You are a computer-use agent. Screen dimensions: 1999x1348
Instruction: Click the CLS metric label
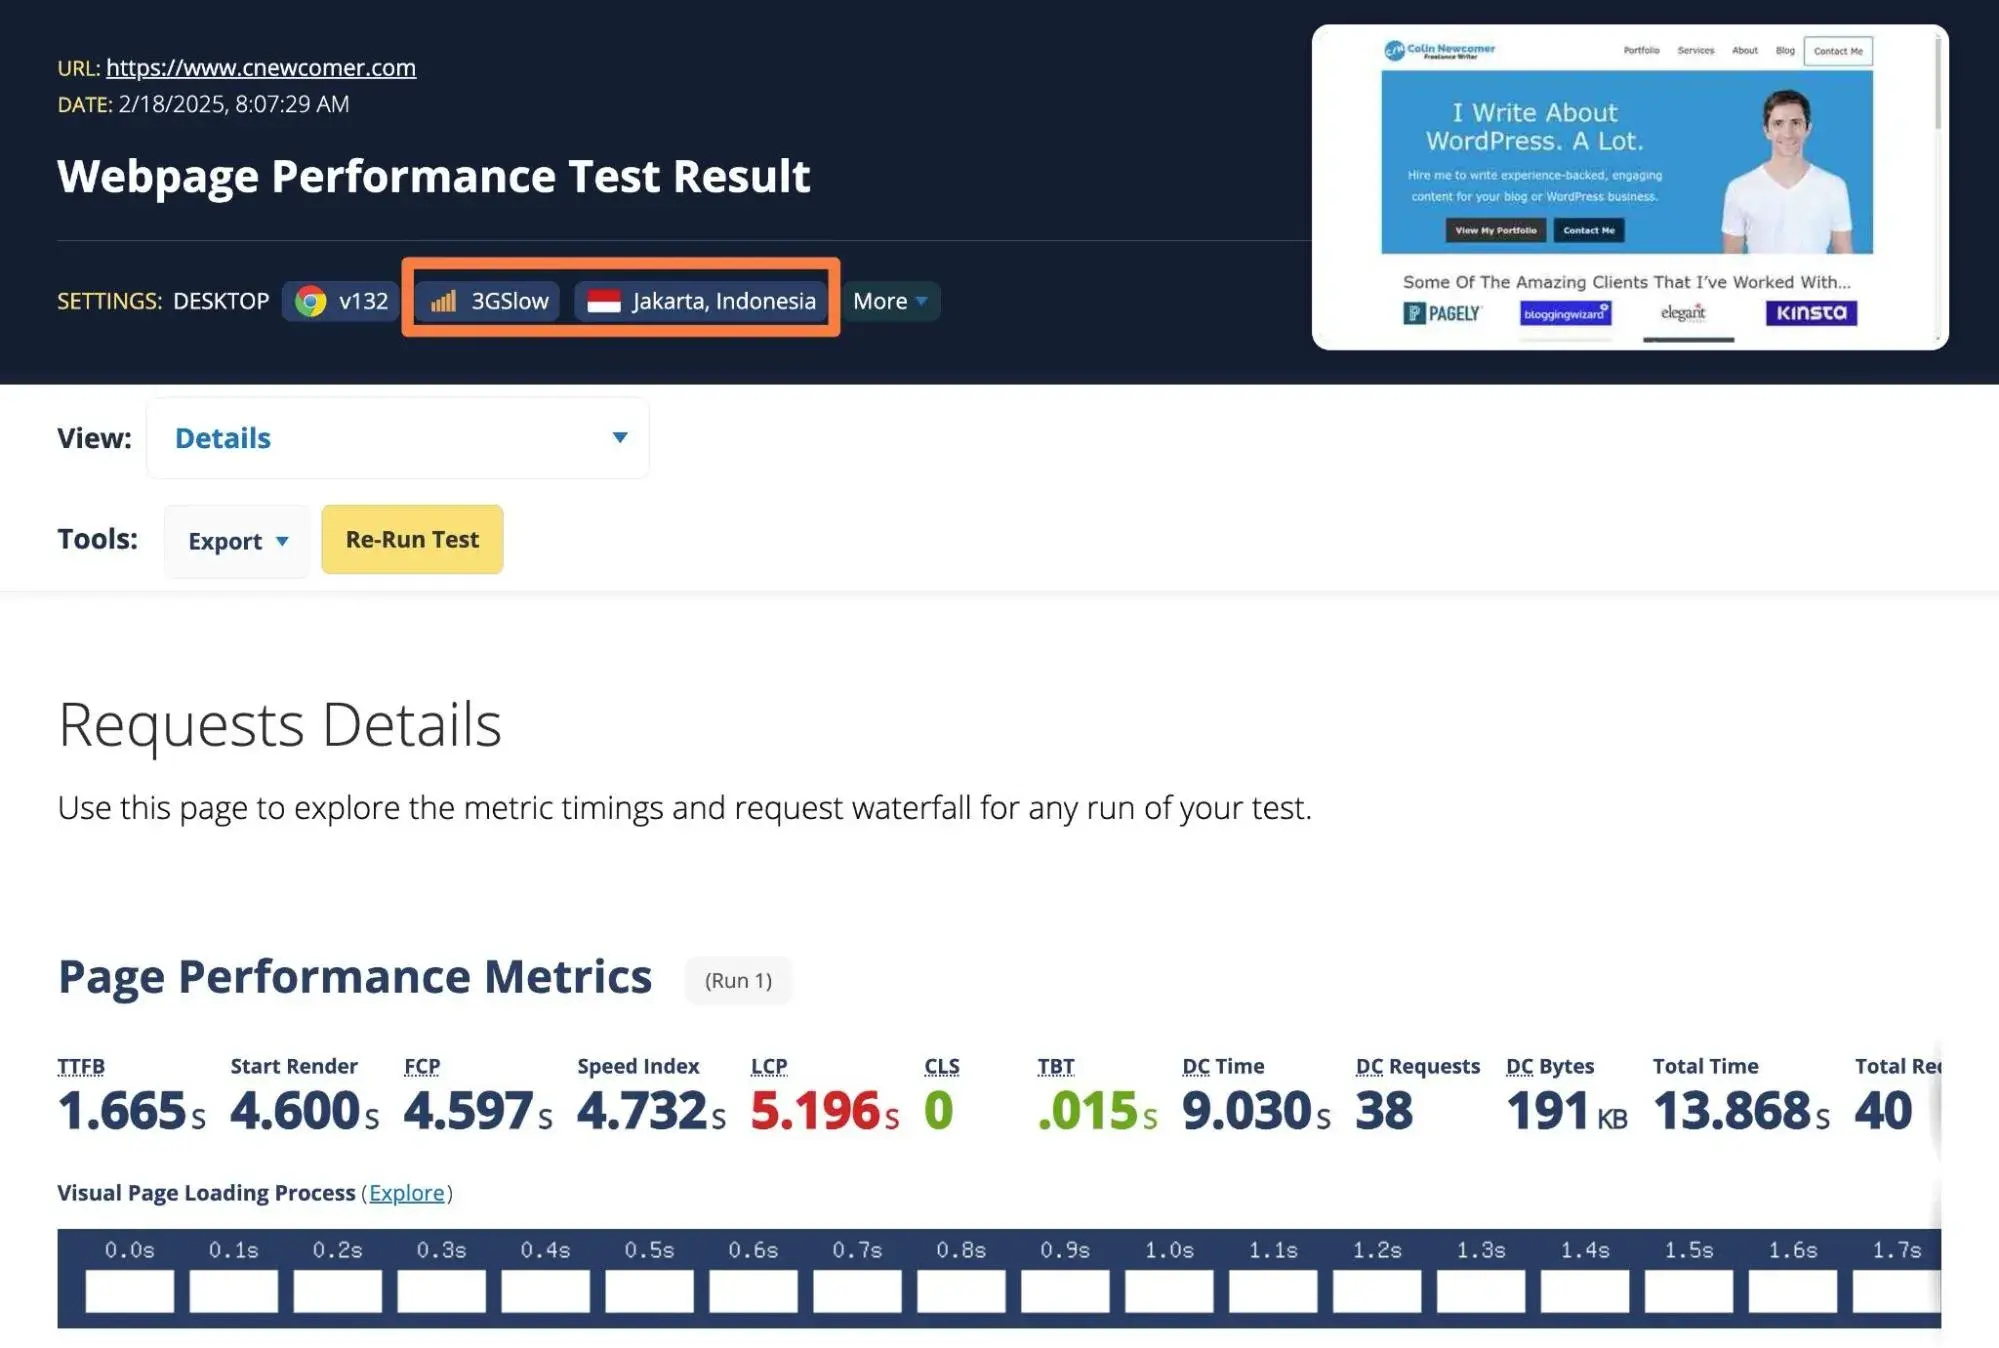click(942, 1066)
